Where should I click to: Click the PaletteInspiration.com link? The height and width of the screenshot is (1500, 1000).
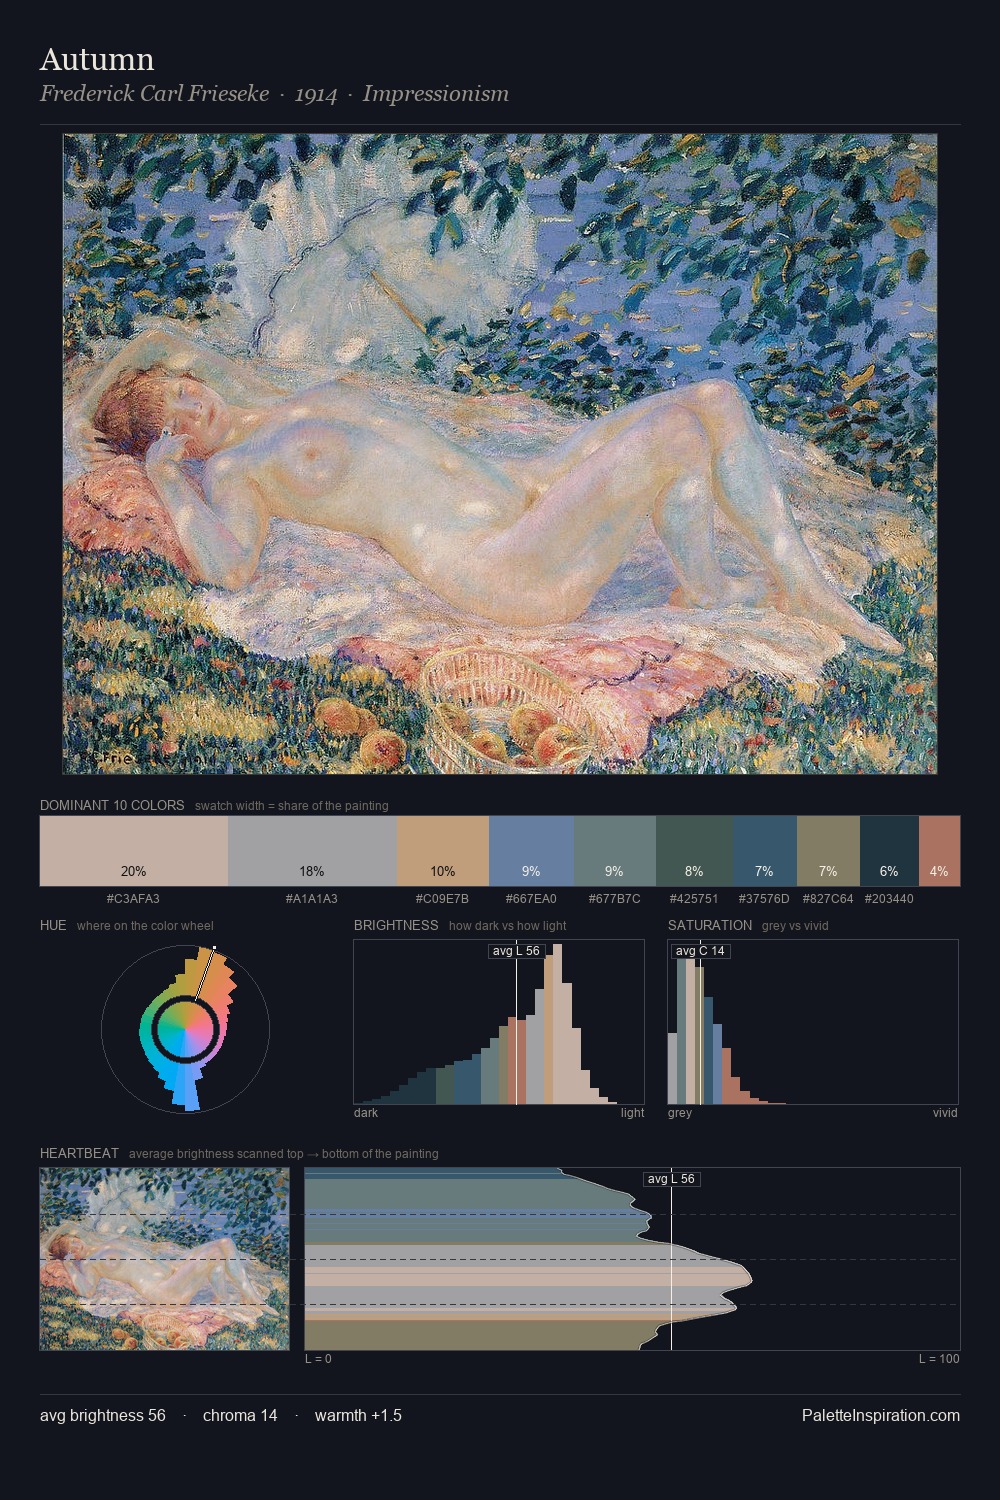(881, 1415)
